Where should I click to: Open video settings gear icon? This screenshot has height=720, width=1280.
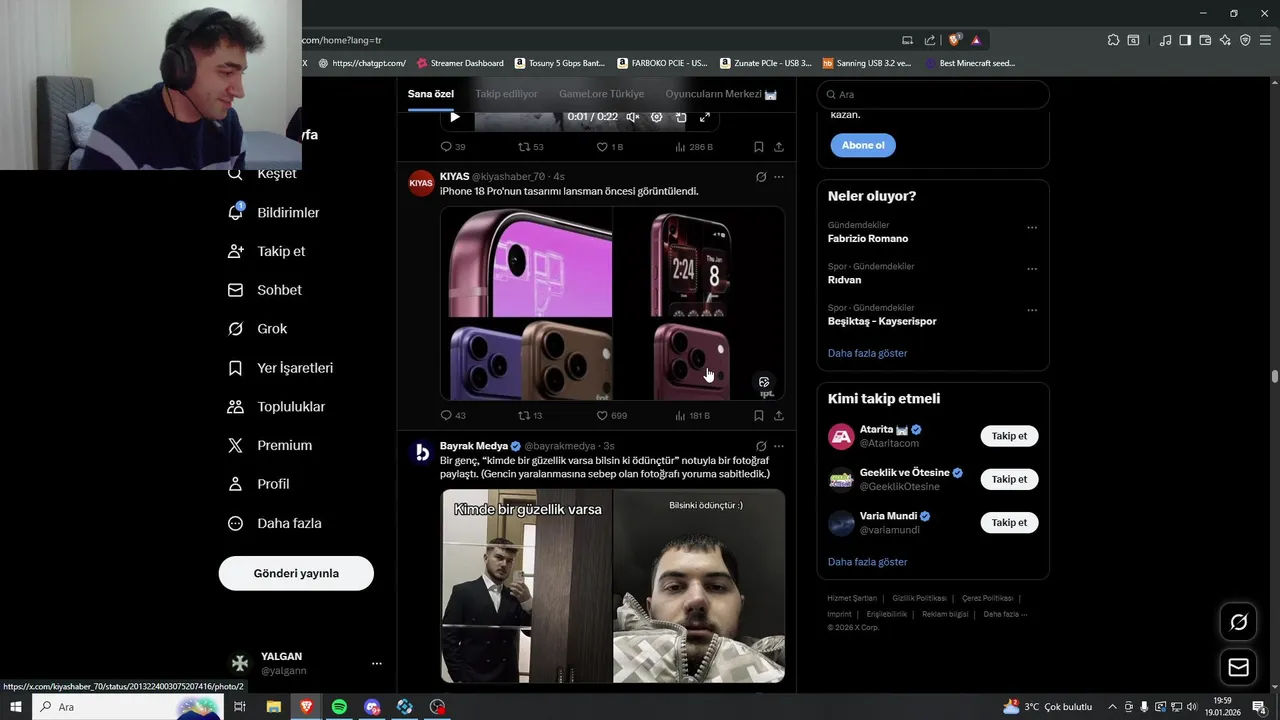click(657, 117)
